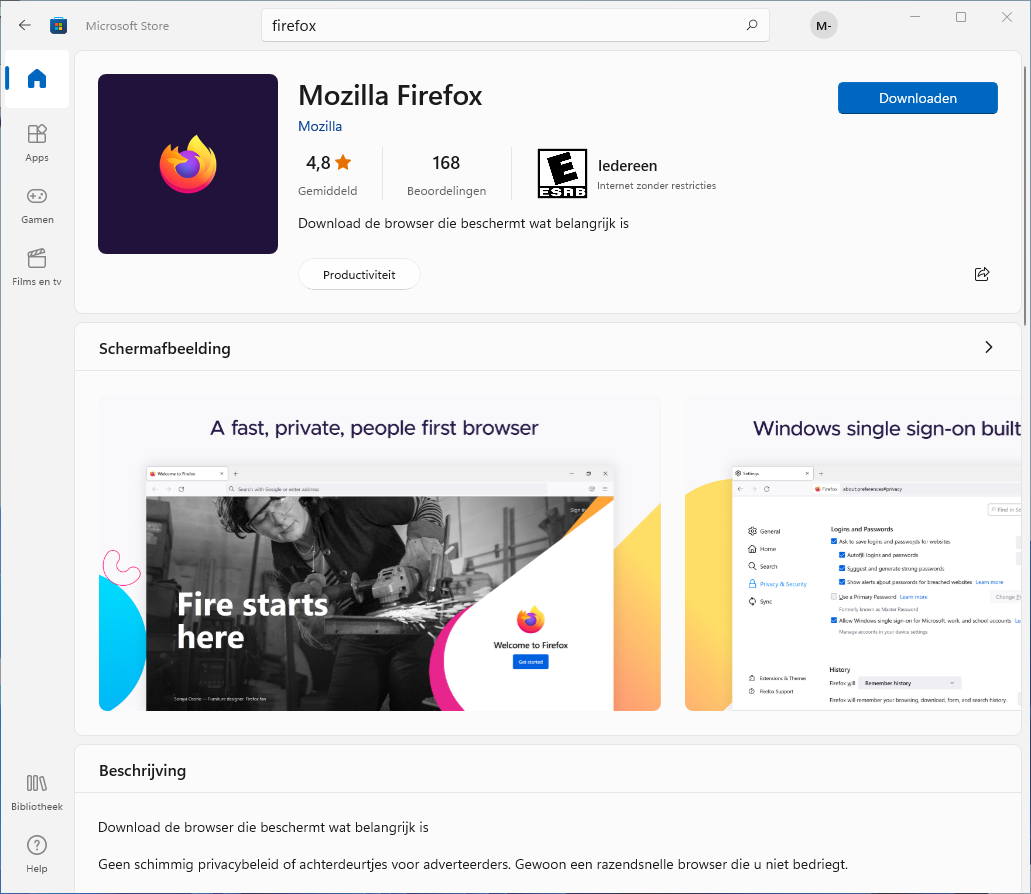1031x894 pixels.
Task: Open the Bibliotheek library
Action: (x=37, y=791)
